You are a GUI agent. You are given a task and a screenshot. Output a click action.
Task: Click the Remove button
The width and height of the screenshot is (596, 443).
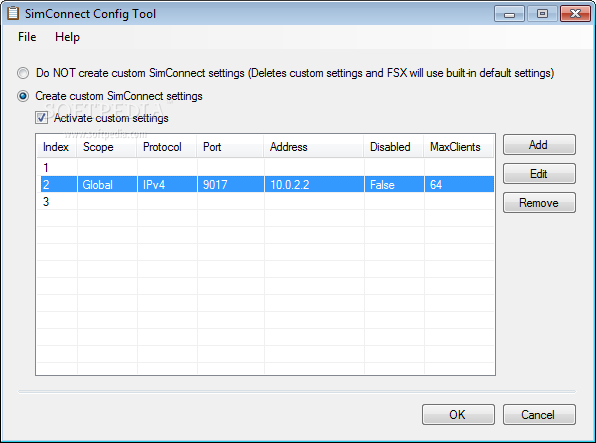[x=539, y=203]
